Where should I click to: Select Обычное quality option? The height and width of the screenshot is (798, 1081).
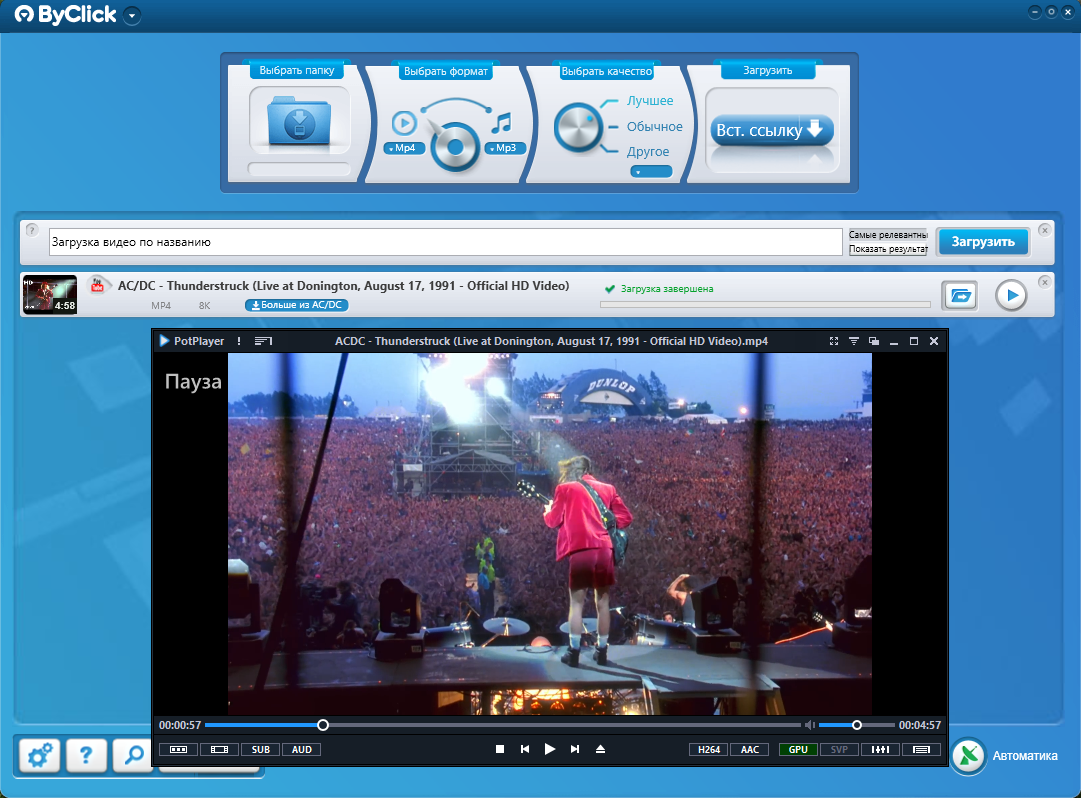tap(654, 127)
